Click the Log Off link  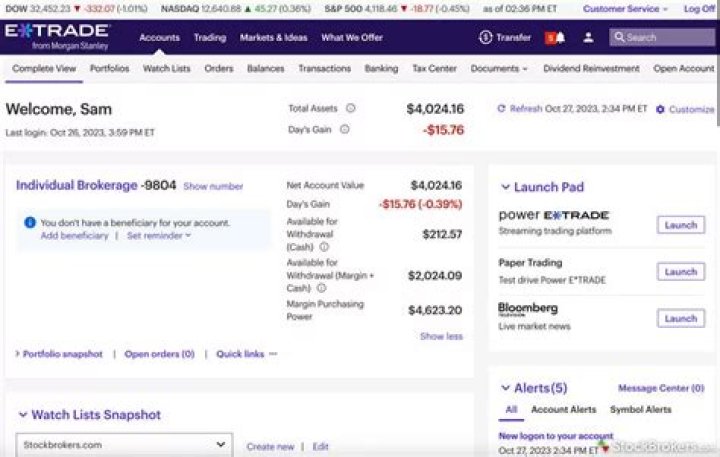699,9
